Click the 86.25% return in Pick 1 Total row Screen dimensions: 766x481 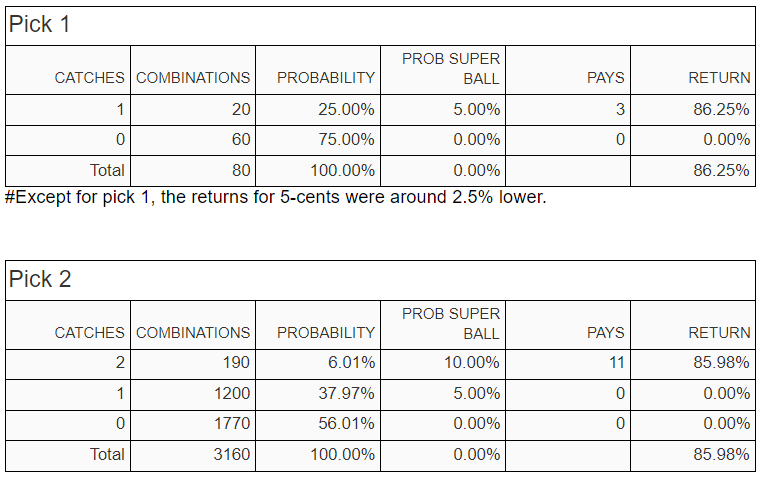tap(693, 171)
